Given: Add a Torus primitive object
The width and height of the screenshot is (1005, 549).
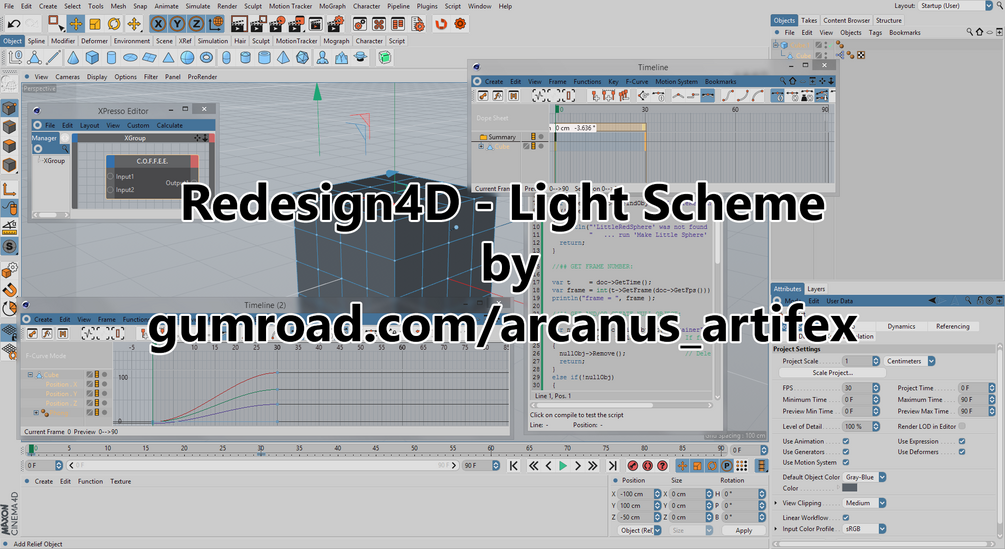Looking at the screenshot, I should [206, 58].
